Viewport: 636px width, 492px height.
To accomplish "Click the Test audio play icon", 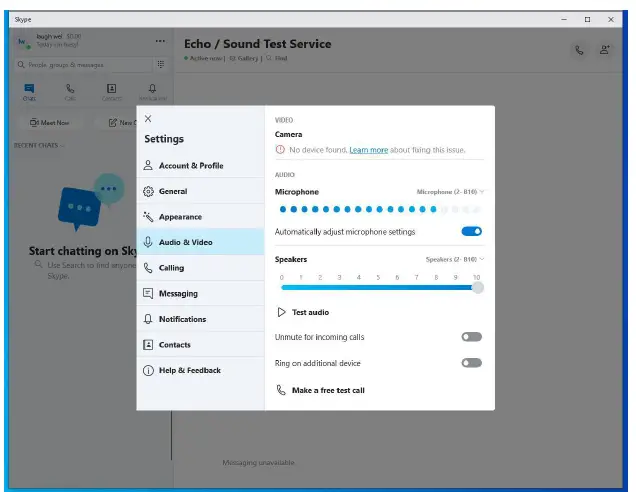I will [x=281, y=312].
